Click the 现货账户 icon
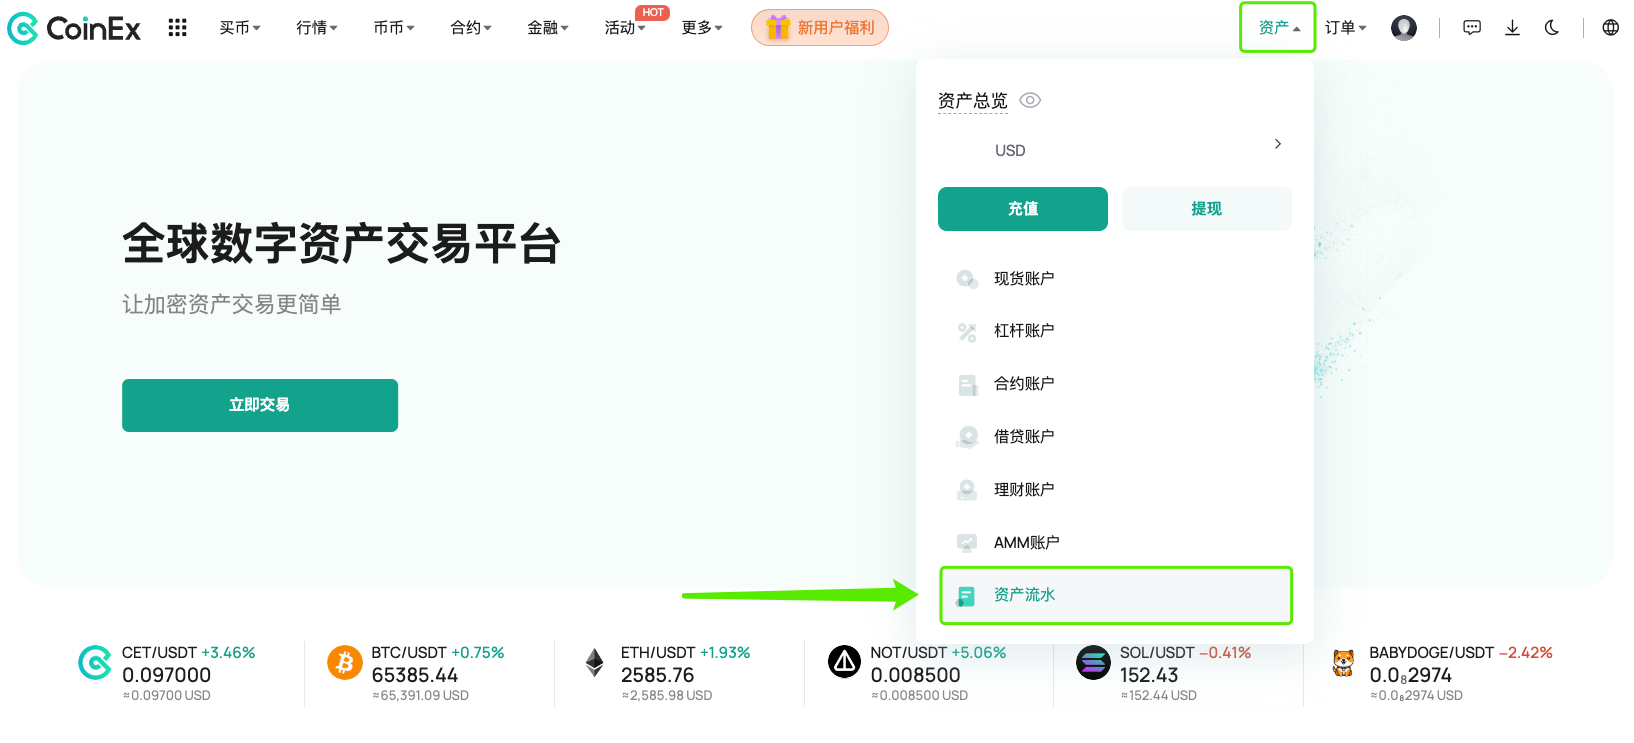 pyautogui.click(x=967, y=279)
